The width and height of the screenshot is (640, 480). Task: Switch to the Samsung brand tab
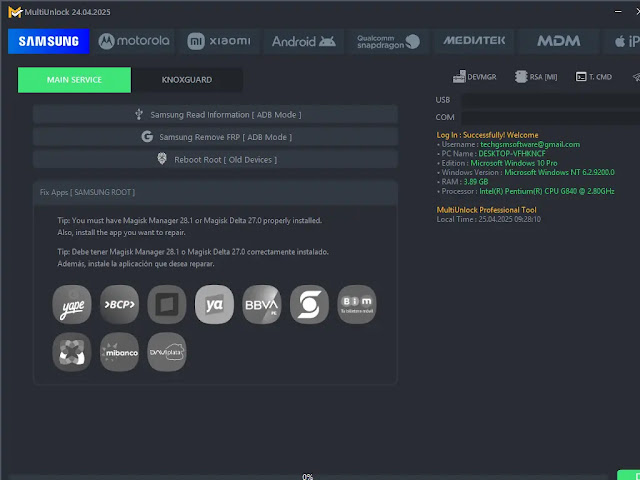pyautogui.click(x=49, y=41)
